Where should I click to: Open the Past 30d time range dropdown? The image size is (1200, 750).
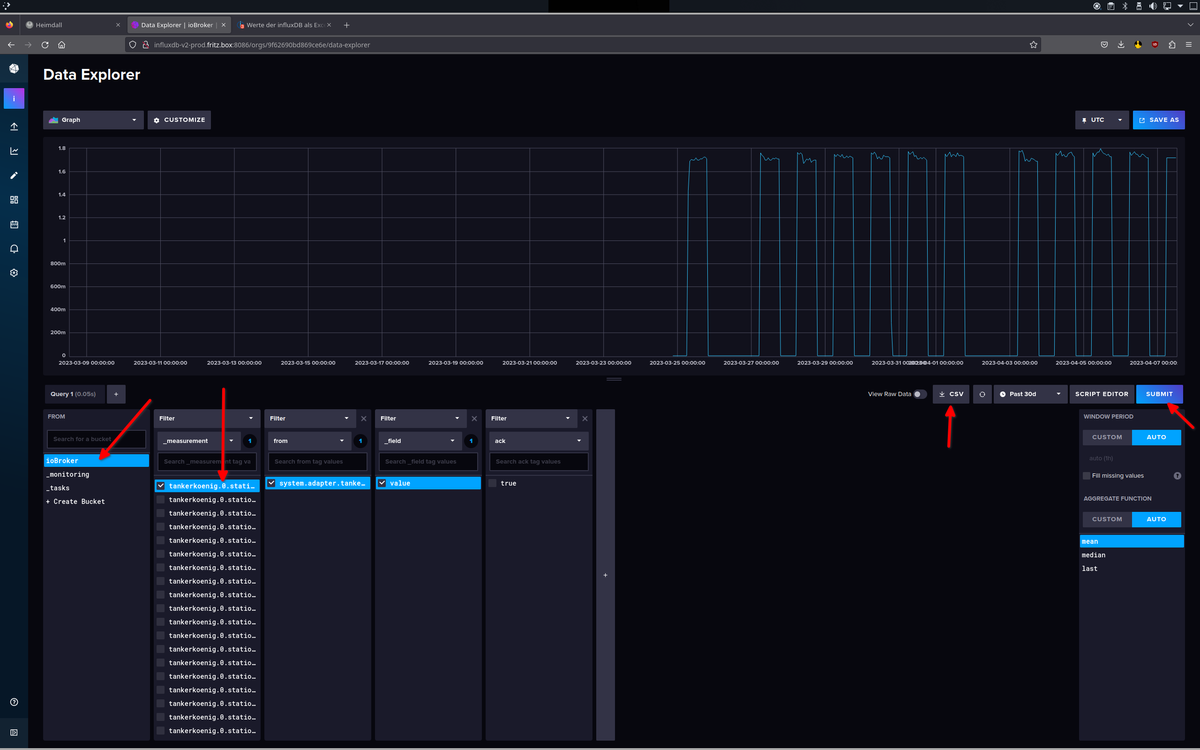pos(1030,394)
